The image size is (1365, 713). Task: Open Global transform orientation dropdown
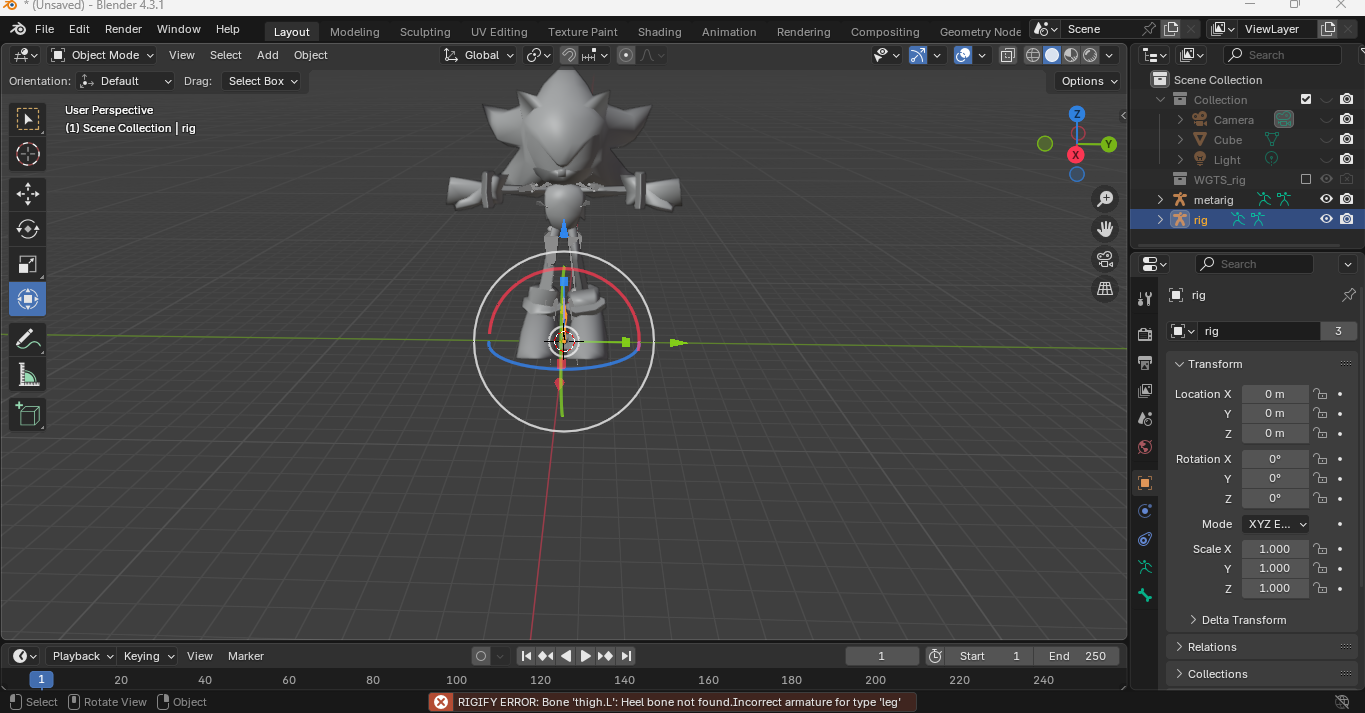tap(479, 55)
